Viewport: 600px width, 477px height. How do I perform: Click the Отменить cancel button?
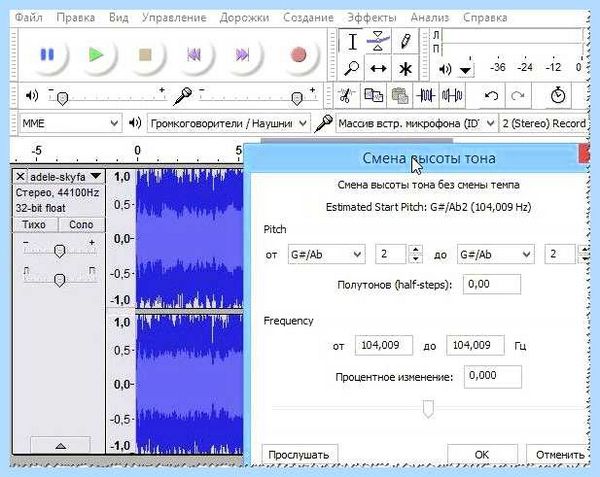[558, 455]
